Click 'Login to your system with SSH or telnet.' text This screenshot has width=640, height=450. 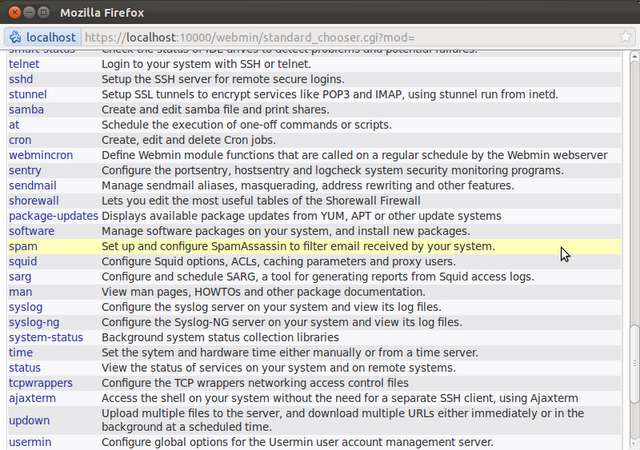pyautogui.click(x=206, y=64)
